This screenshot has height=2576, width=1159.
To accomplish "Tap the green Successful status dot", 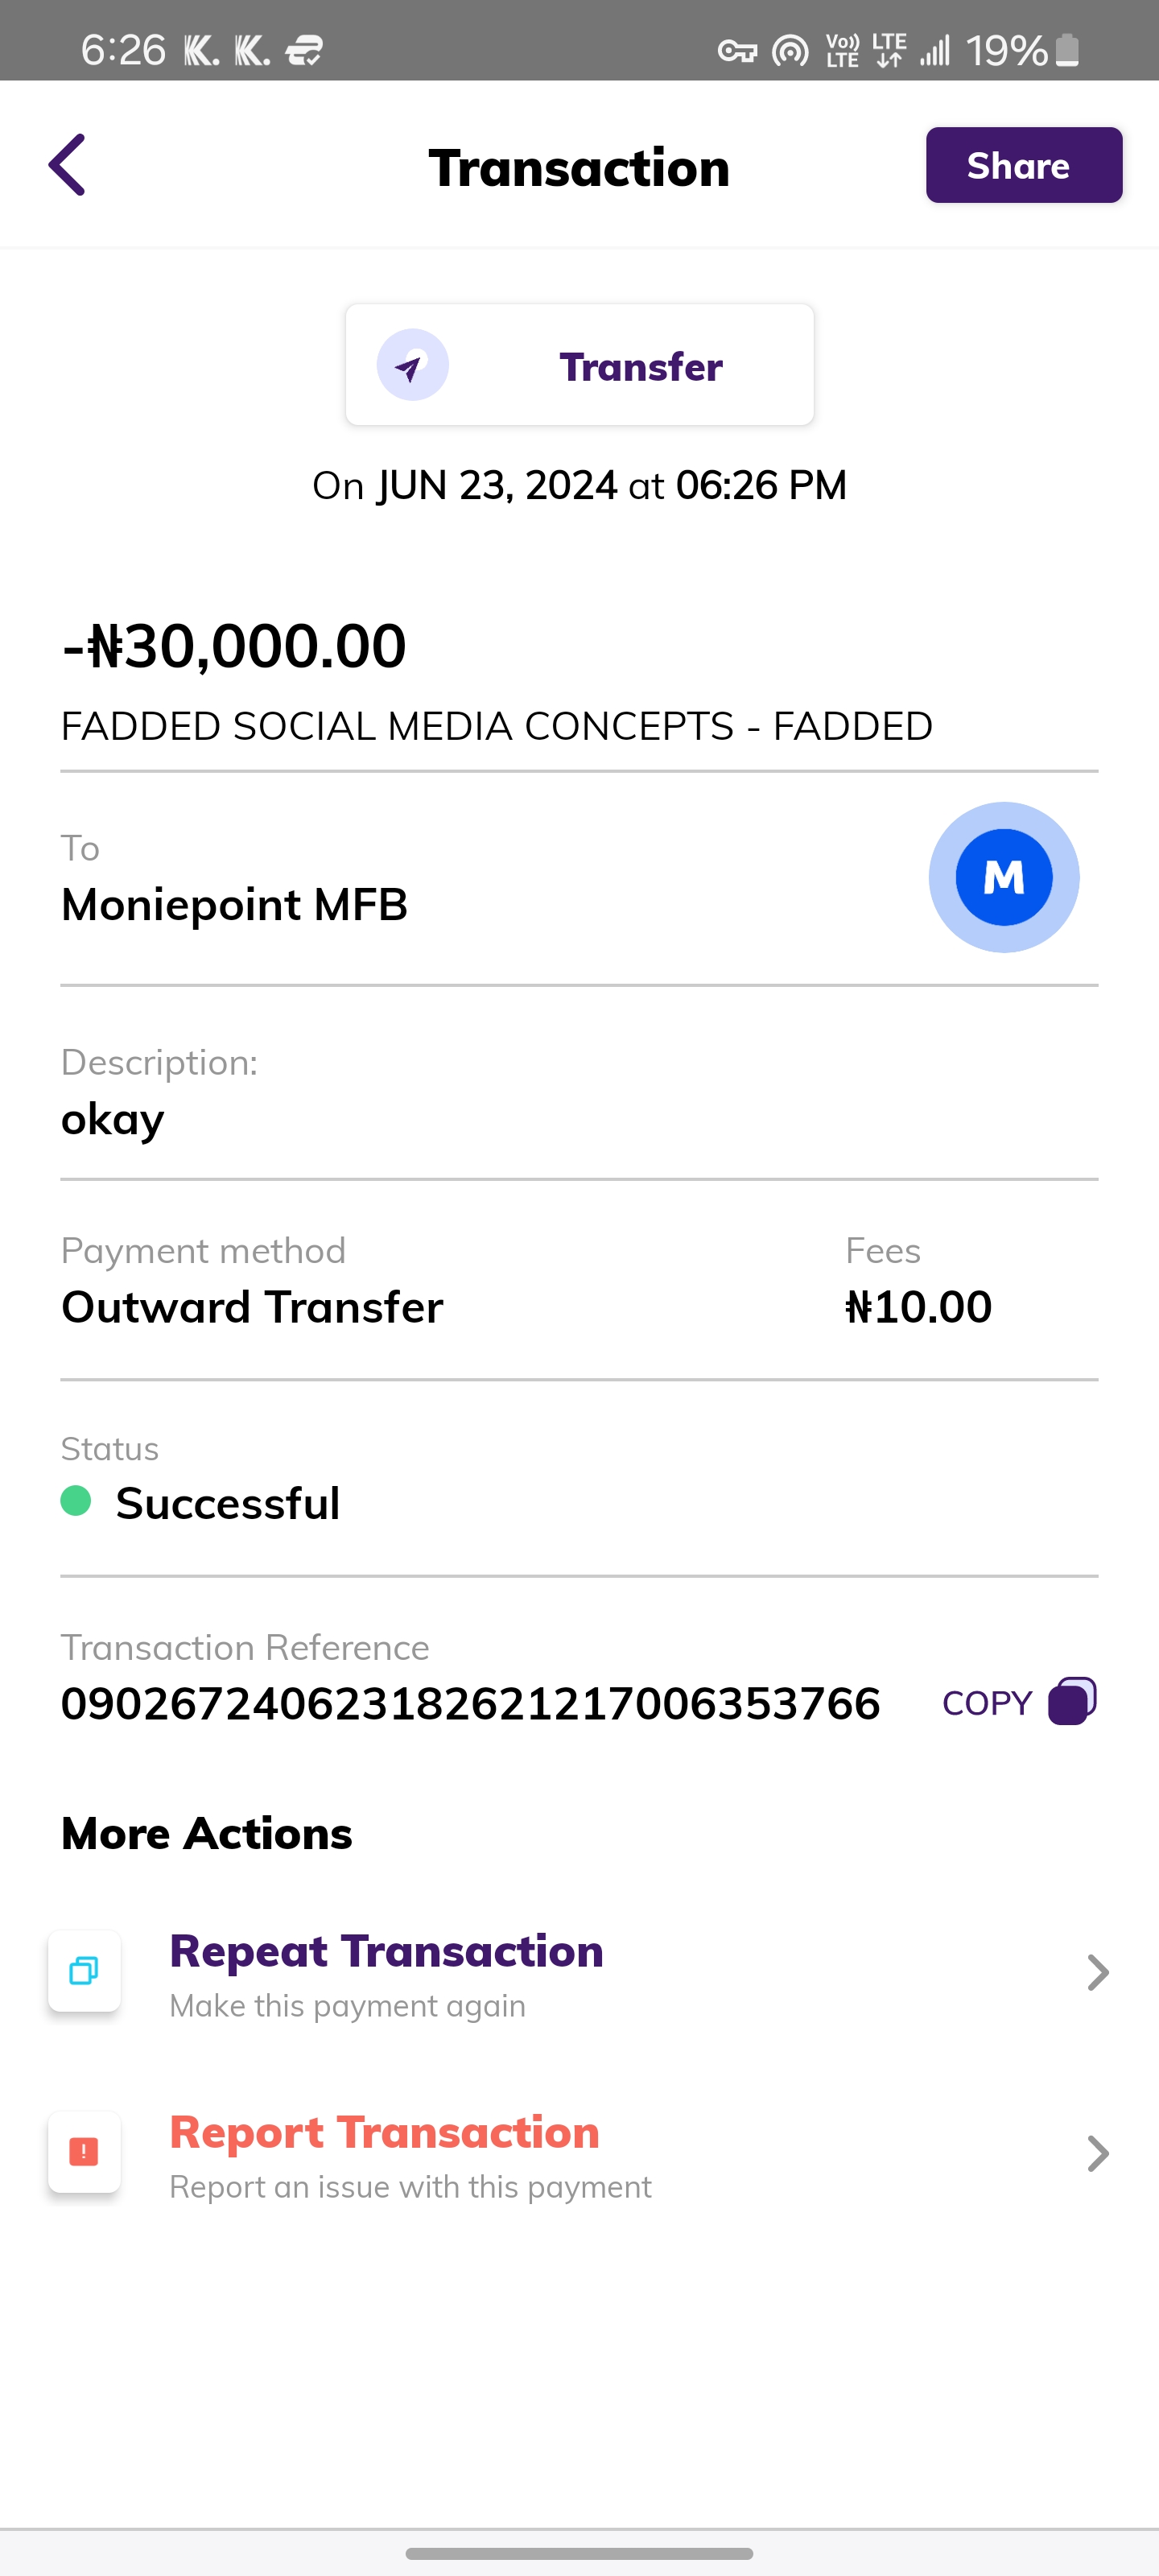I will [76, 1501].
